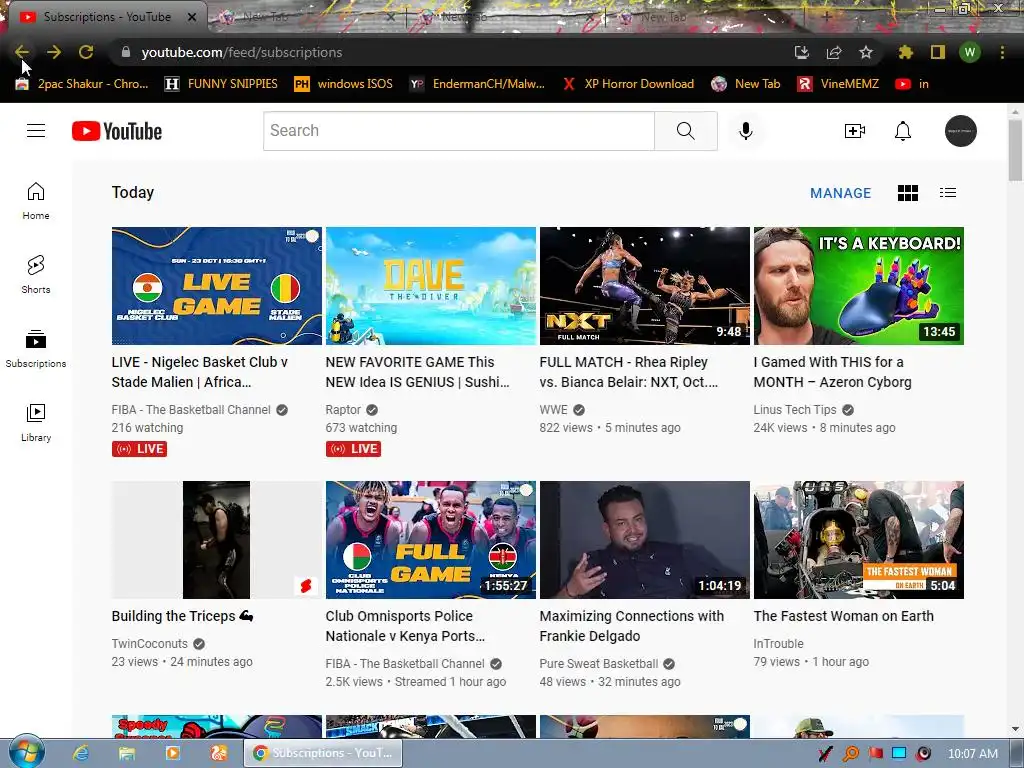This screenshot has height=768, width=1024.
Task: Click the 10:07 AM taskbar clock
Action: click(x=973, y=753)
